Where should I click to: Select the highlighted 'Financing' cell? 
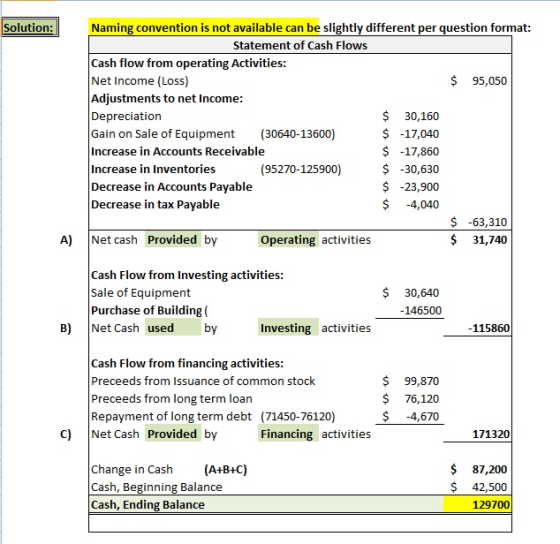[288, 434]
